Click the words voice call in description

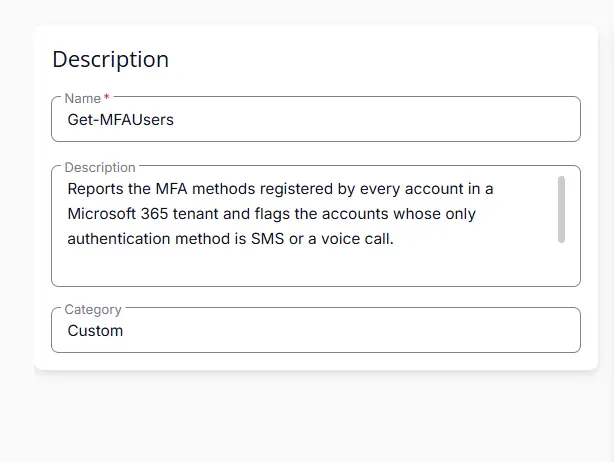(x=357, y=239)
